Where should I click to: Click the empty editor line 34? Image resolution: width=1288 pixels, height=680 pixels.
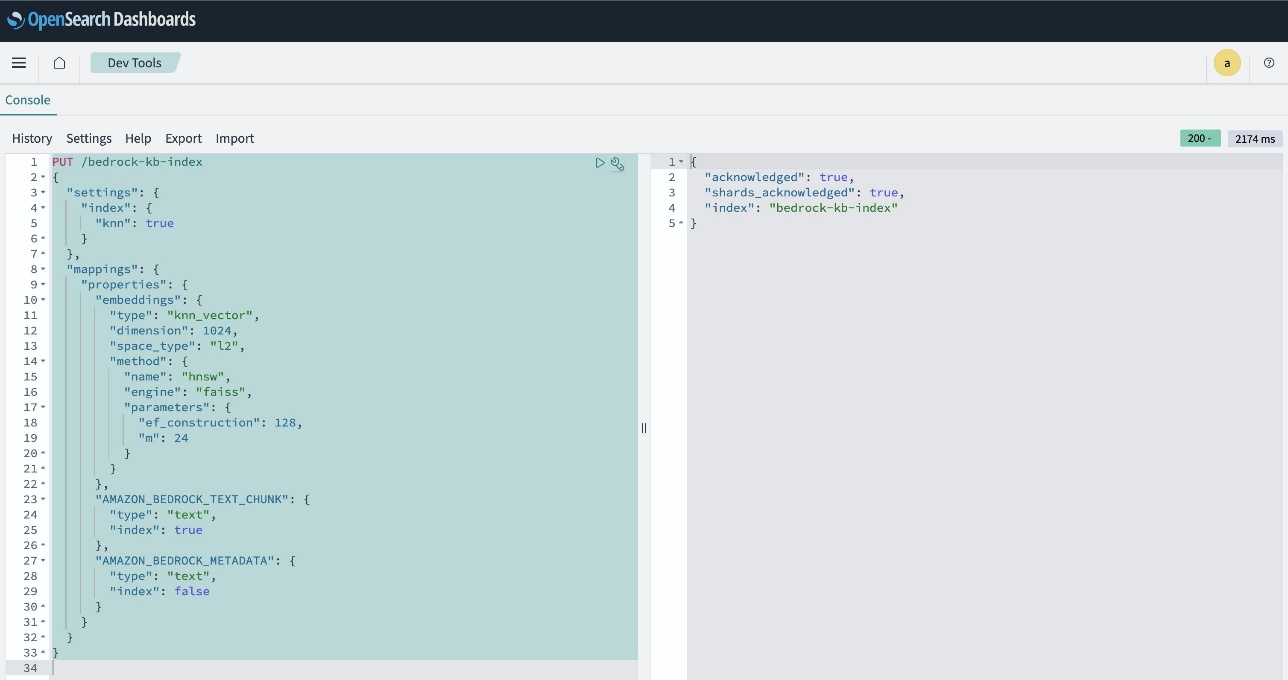pos(345,668)
